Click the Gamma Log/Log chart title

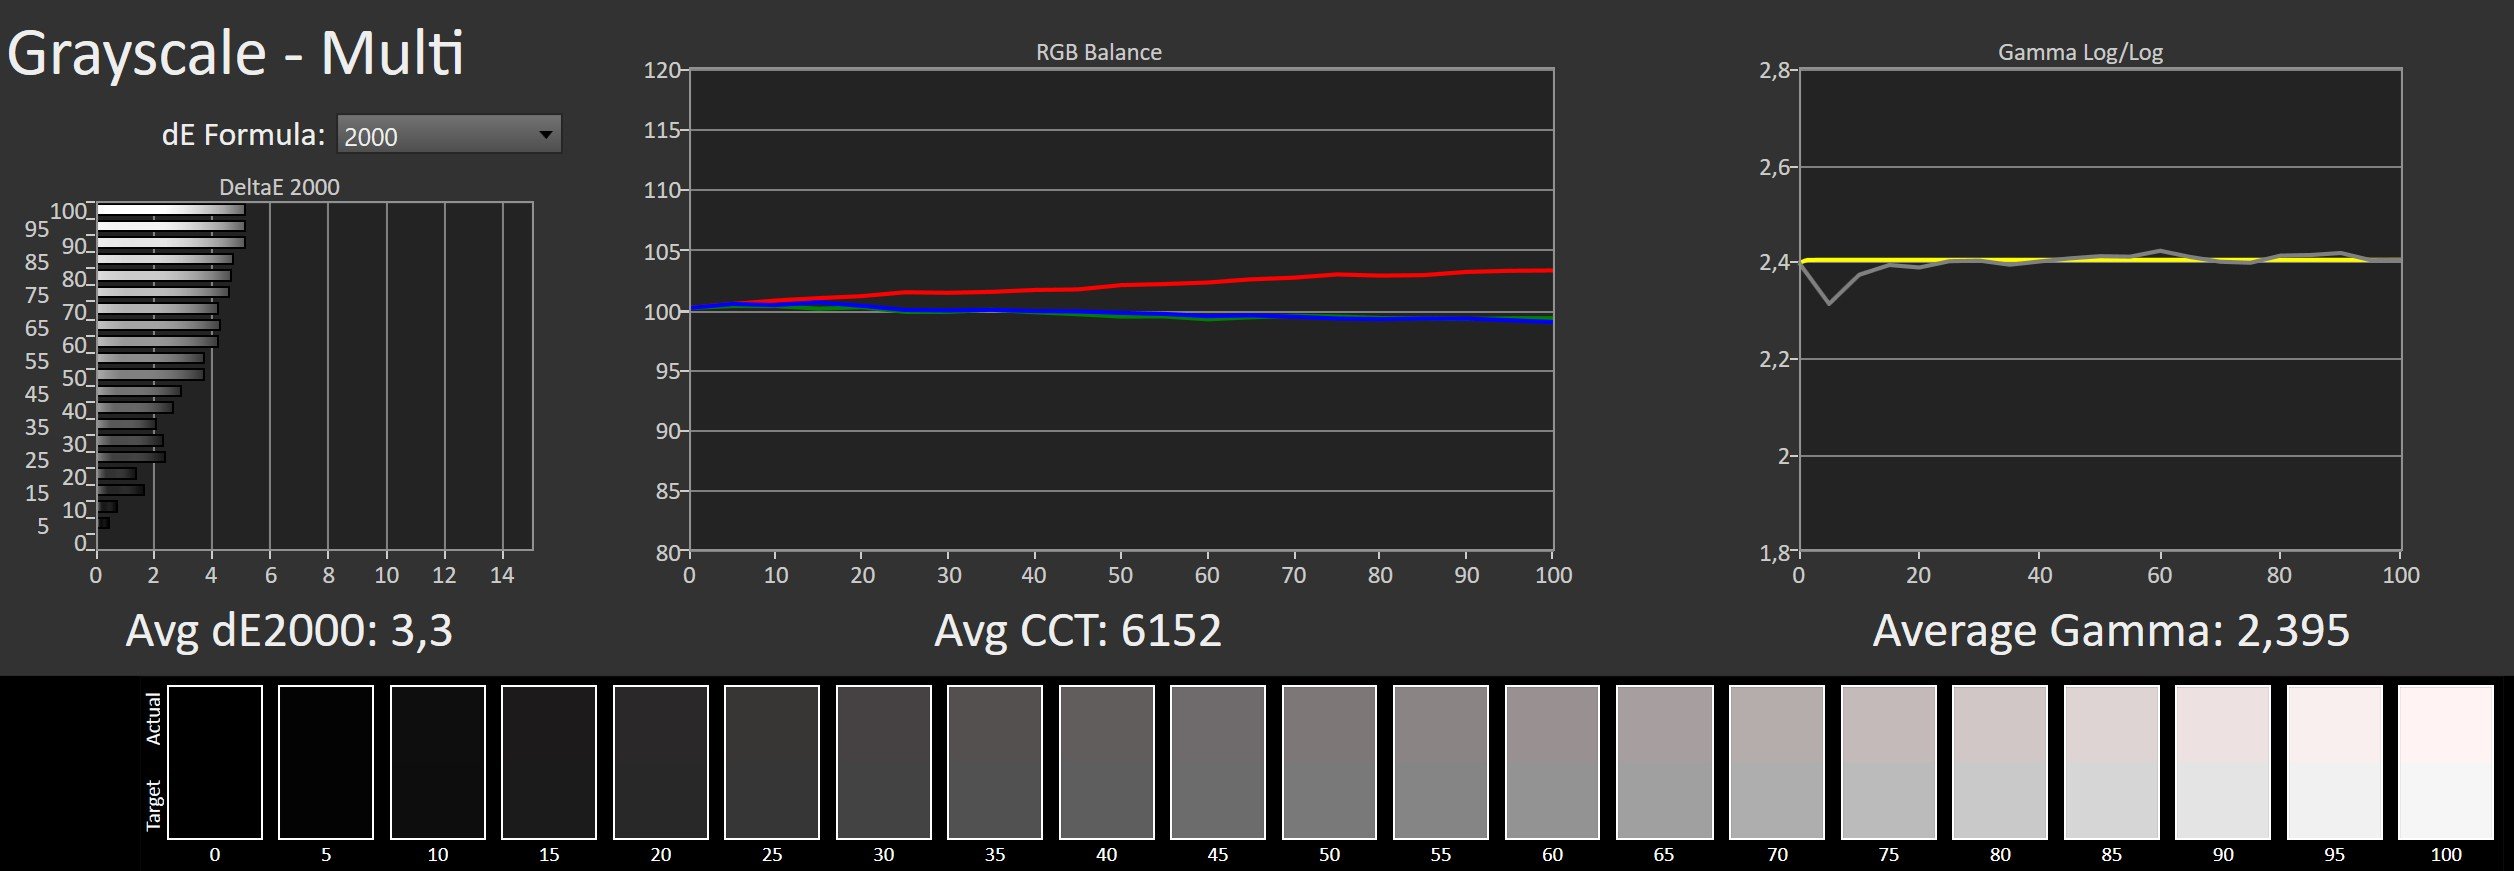point(2080,52)
